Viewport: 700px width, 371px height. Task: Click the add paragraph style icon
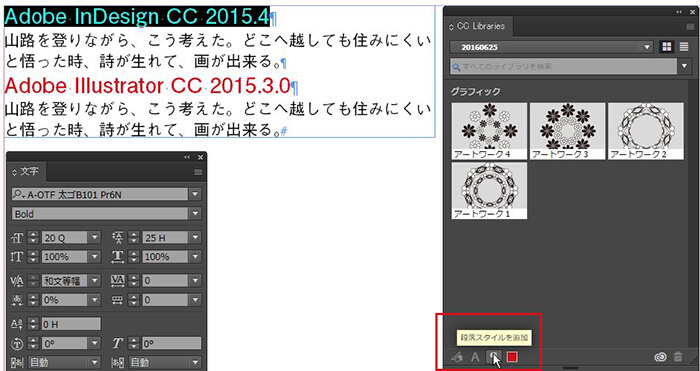click(x=493, y=357)
